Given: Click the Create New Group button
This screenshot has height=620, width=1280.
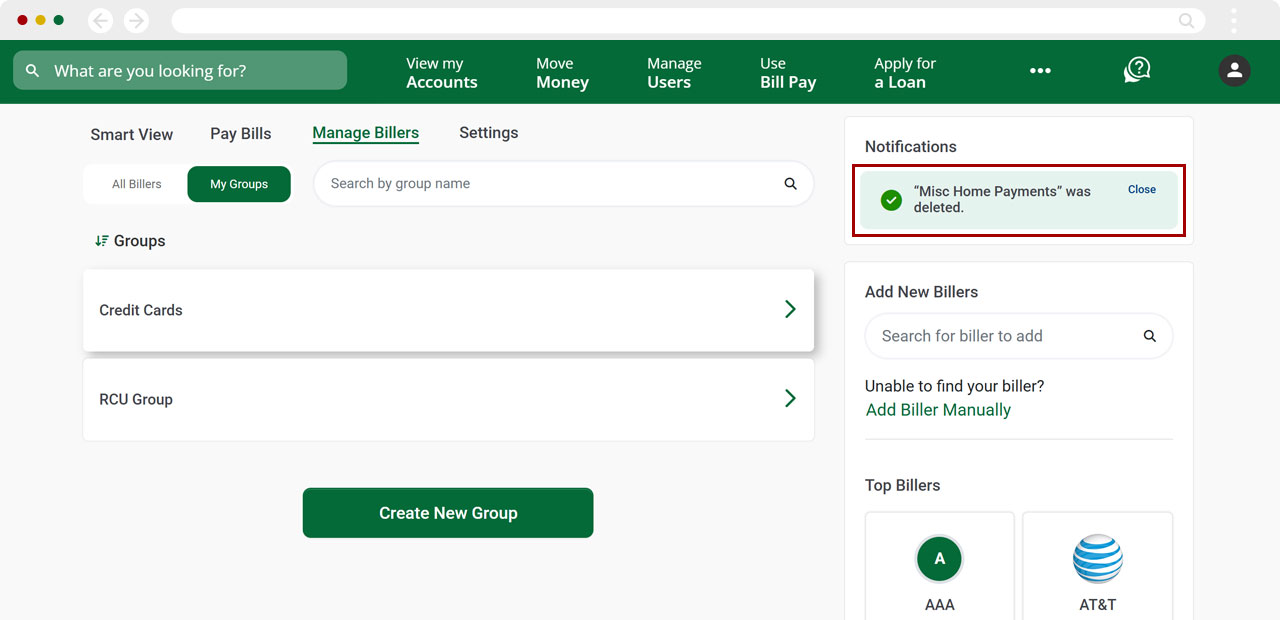Looking at the screenshot, I should coord(447,512).
